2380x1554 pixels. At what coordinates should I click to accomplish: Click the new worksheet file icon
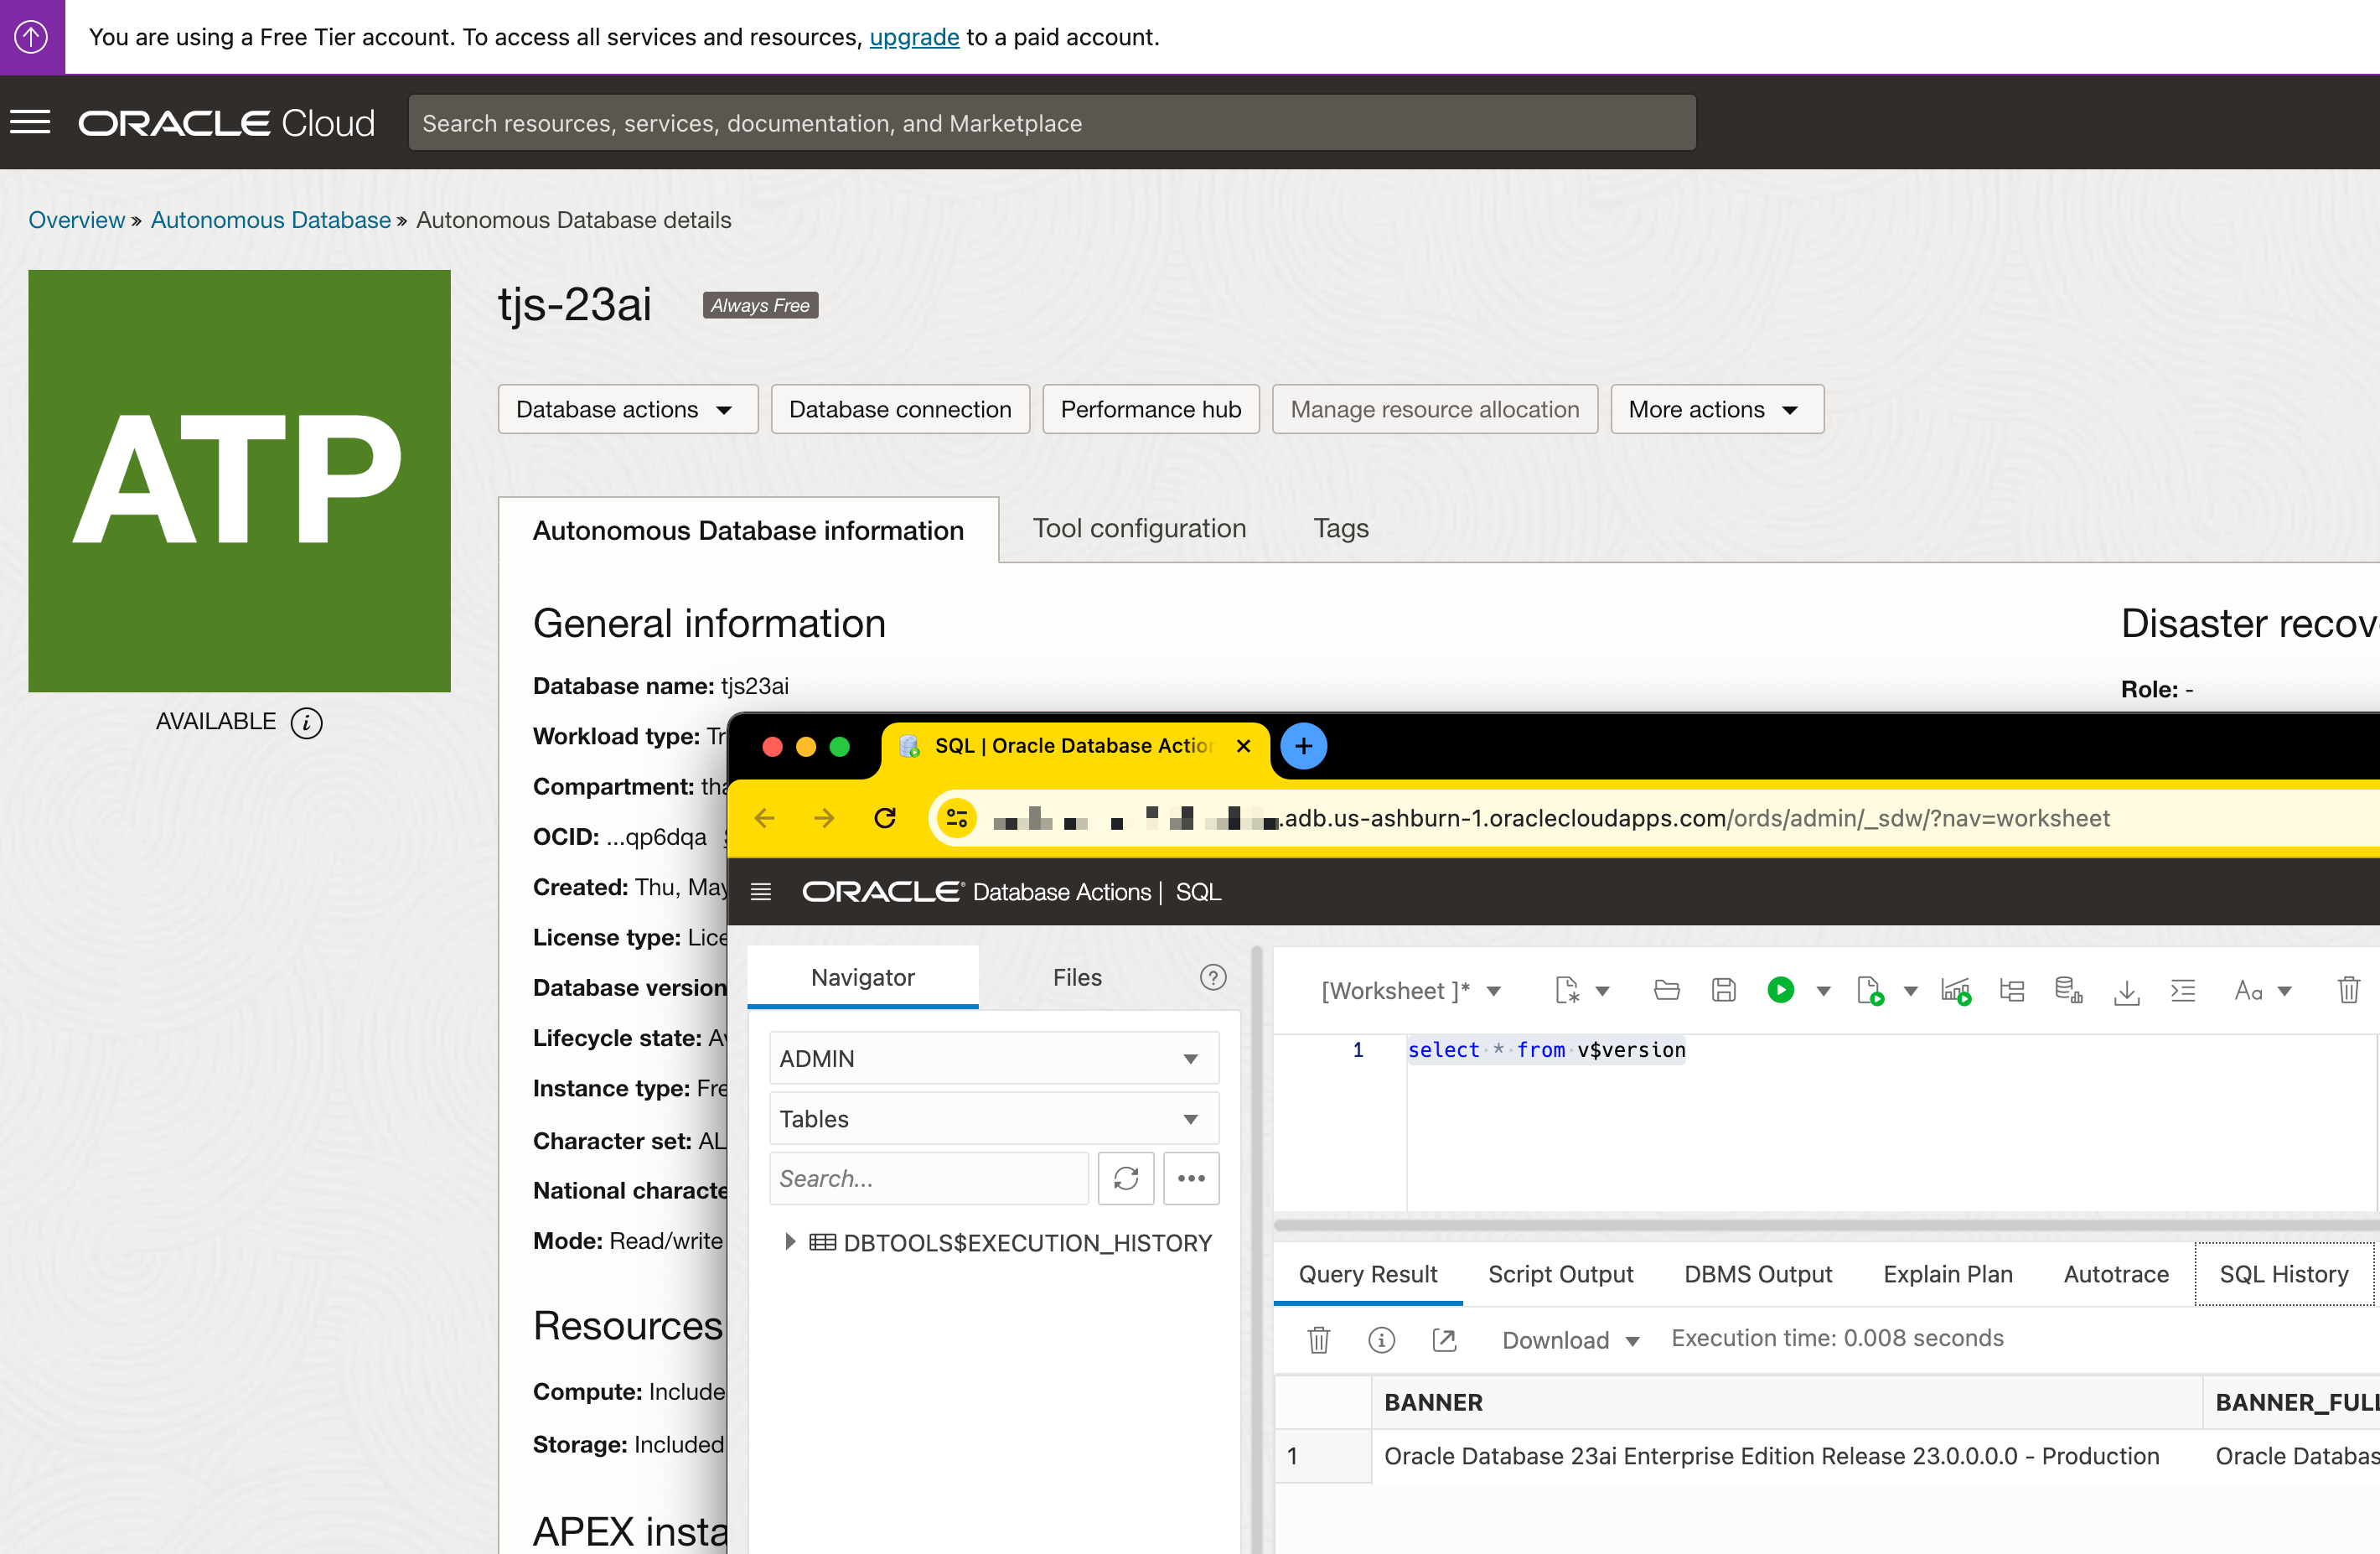[x=1567, y=990]
